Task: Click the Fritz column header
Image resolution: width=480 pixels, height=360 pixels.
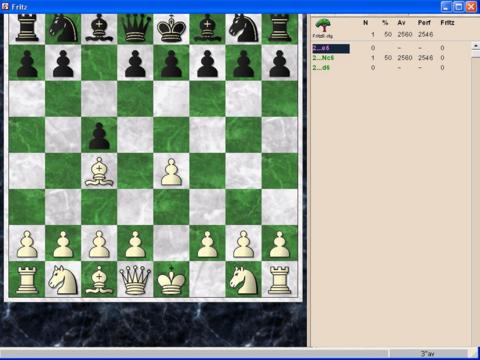Action: [x=447, y=23]
